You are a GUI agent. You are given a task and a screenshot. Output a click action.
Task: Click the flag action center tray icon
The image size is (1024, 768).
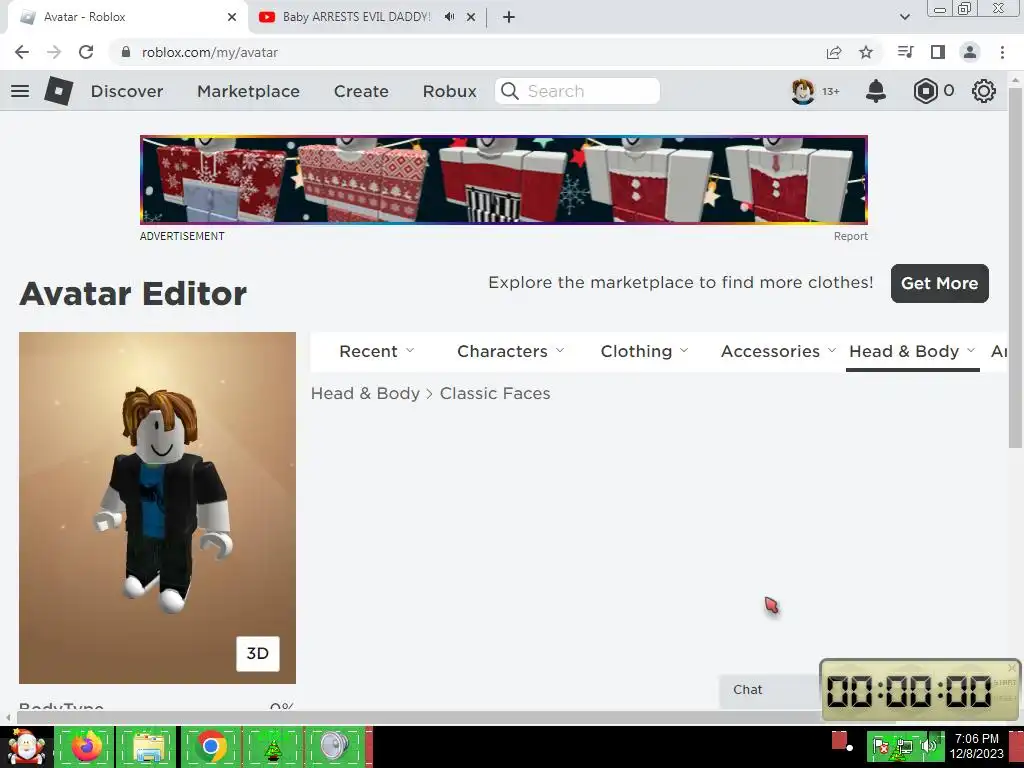coord(881,746)
